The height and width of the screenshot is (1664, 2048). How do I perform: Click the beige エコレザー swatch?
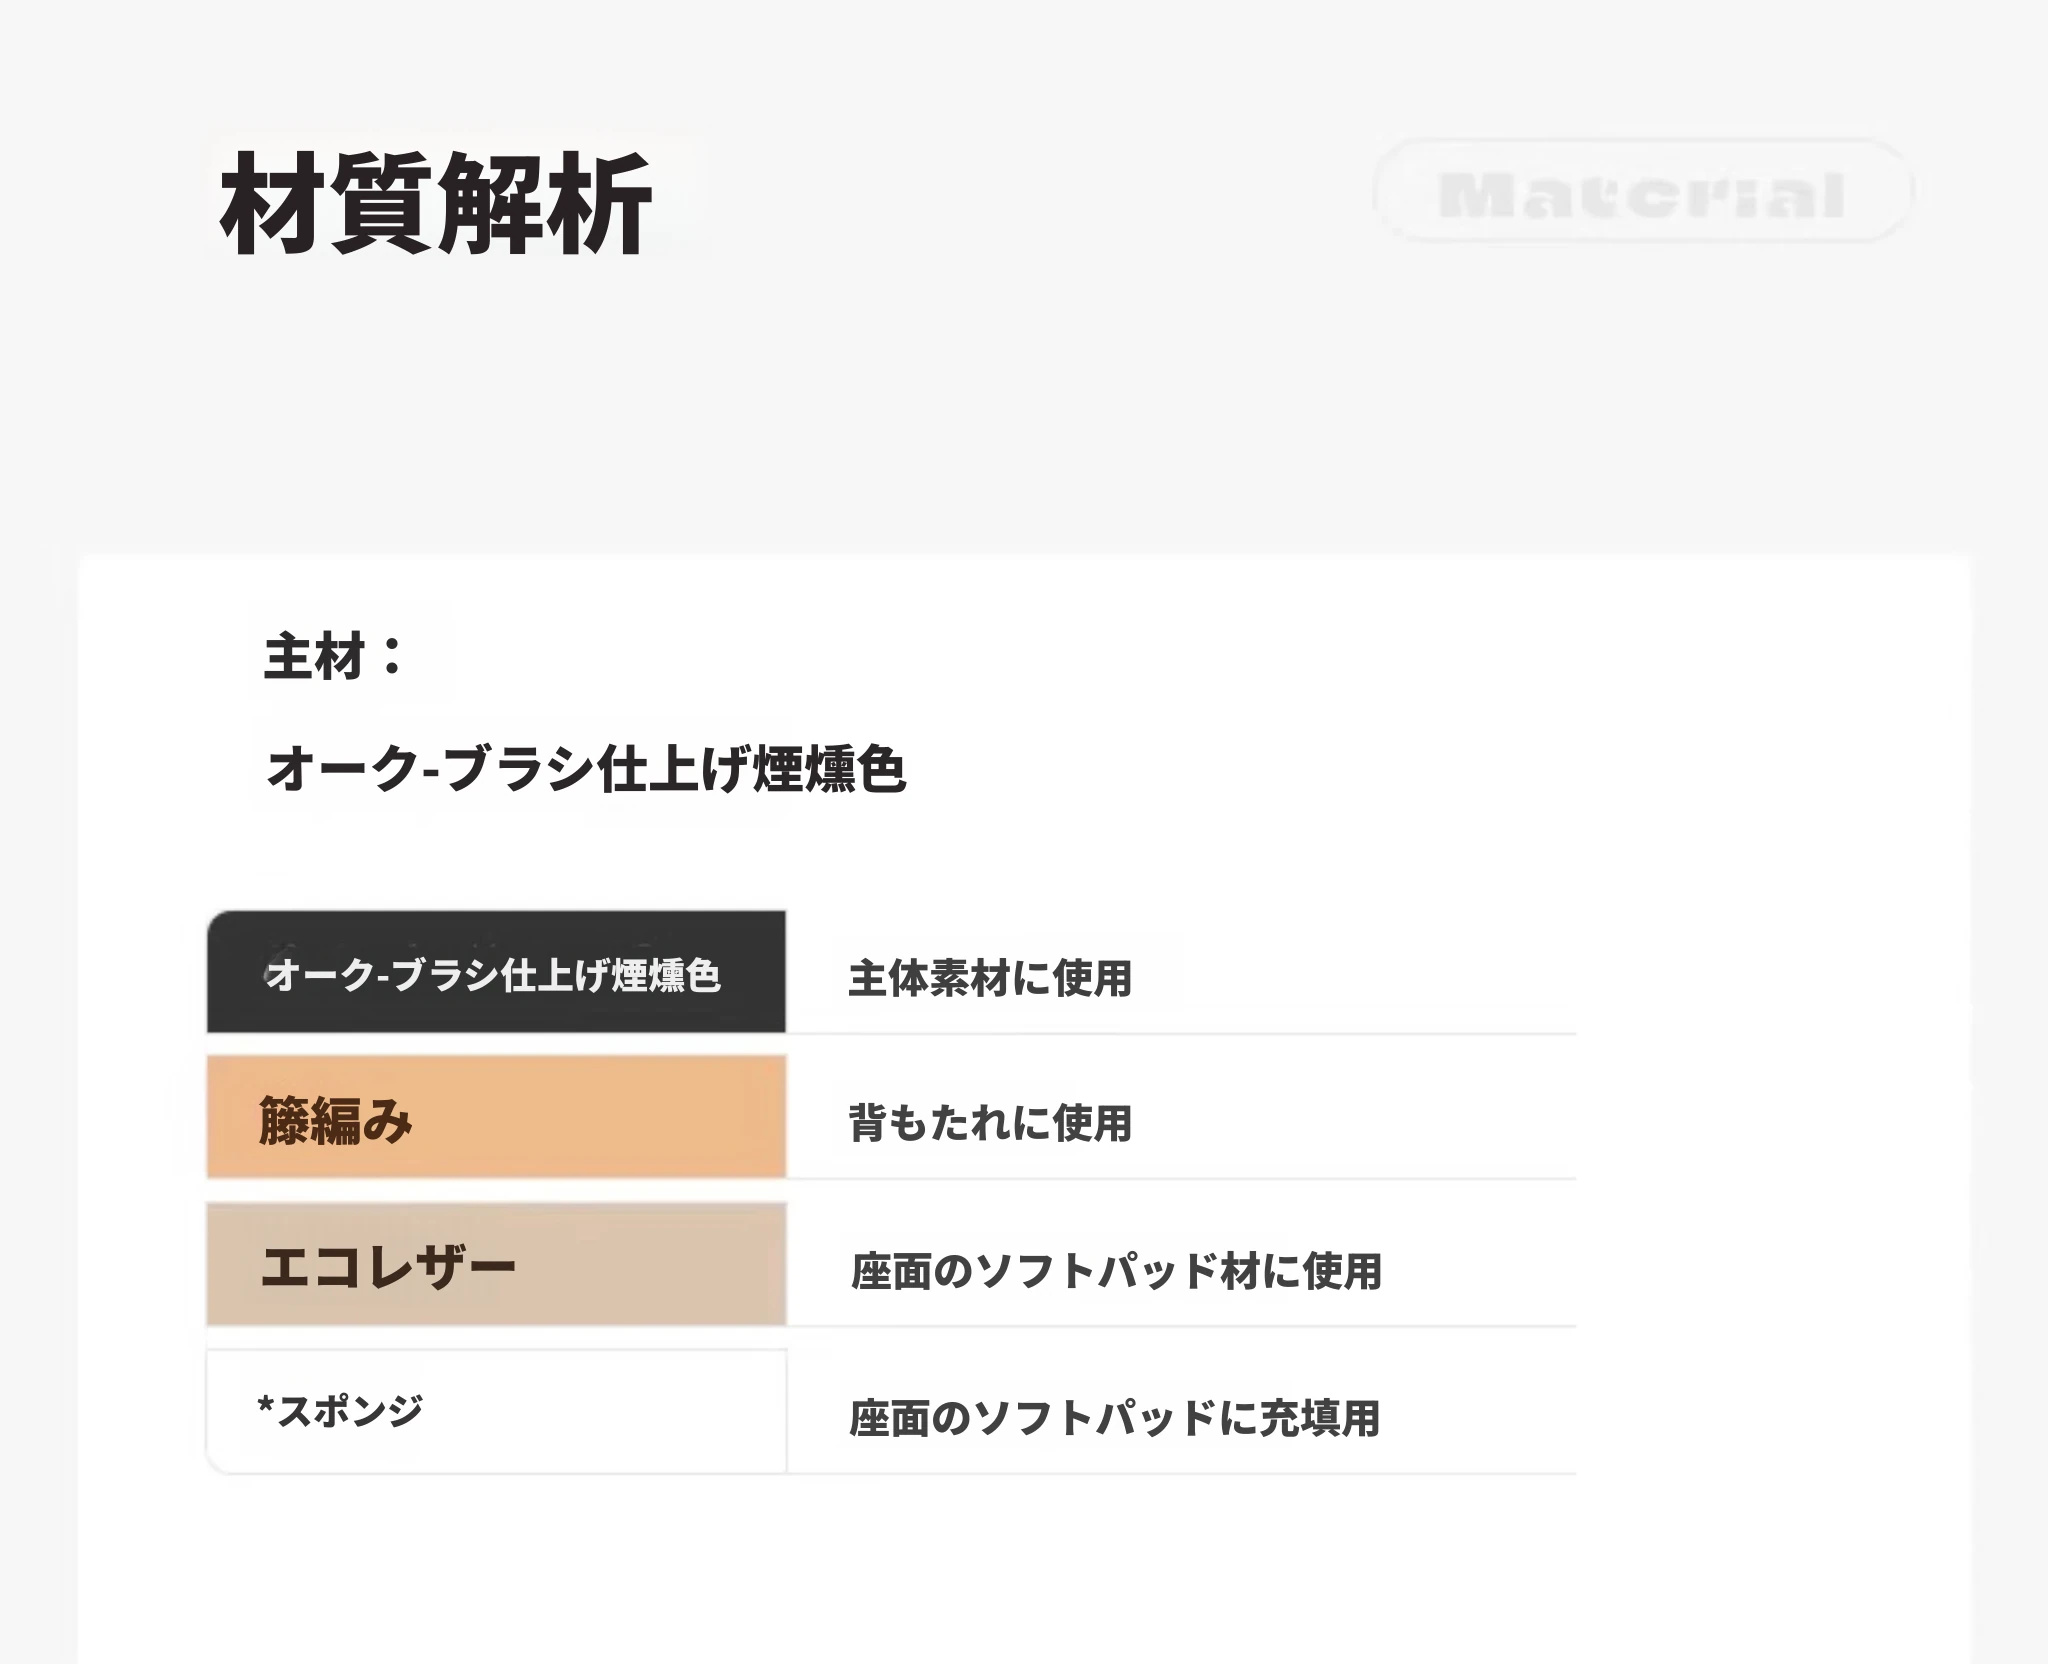[496, 1264]
